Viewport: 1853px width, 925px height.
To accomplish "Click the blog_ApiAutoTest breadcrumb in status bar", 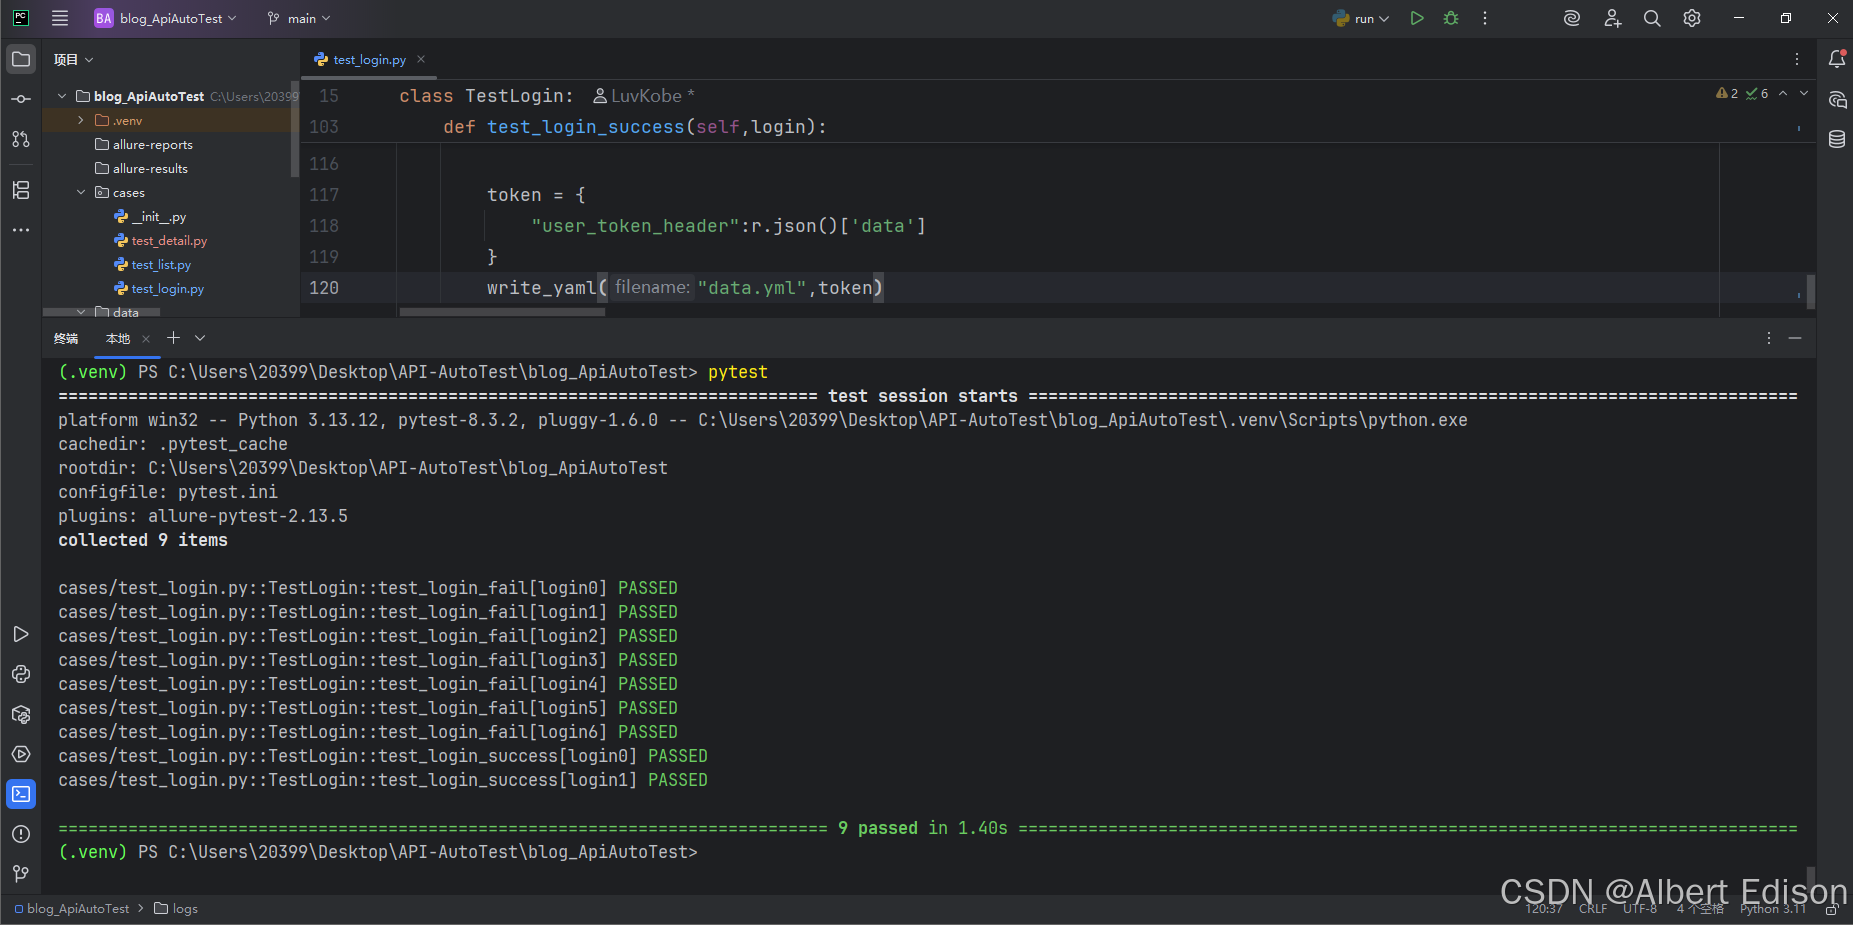I will 72,909.
